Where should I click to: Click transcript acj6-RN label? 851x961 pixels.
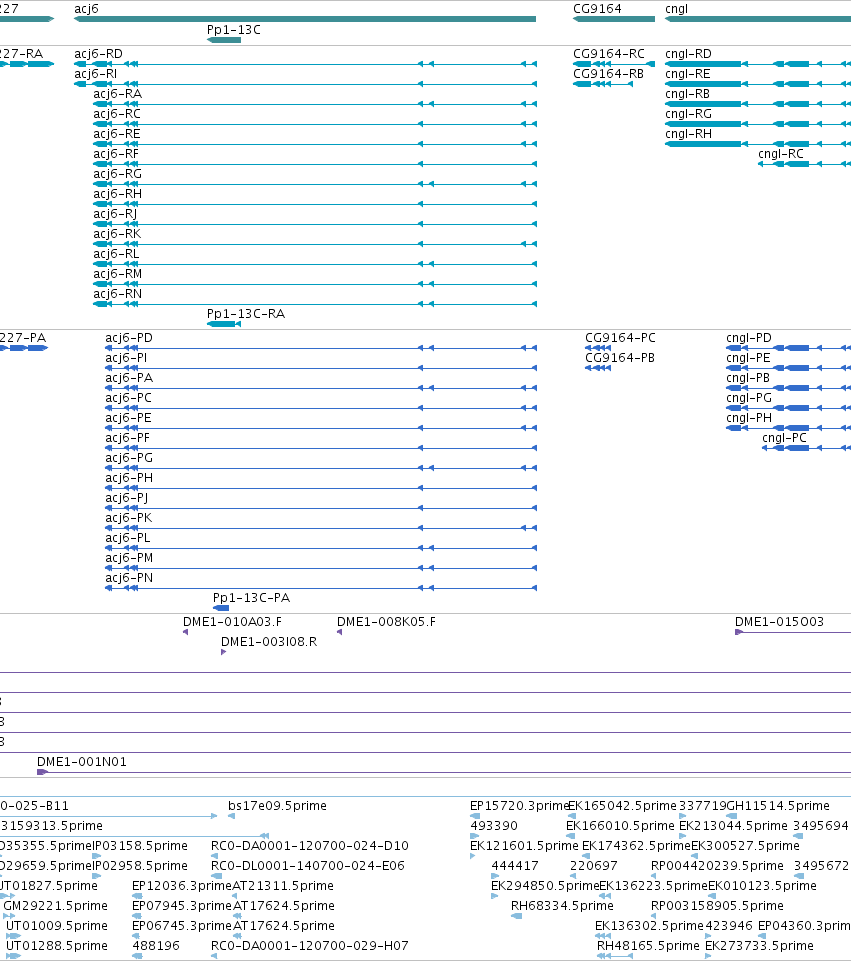[x=118, y=294]
